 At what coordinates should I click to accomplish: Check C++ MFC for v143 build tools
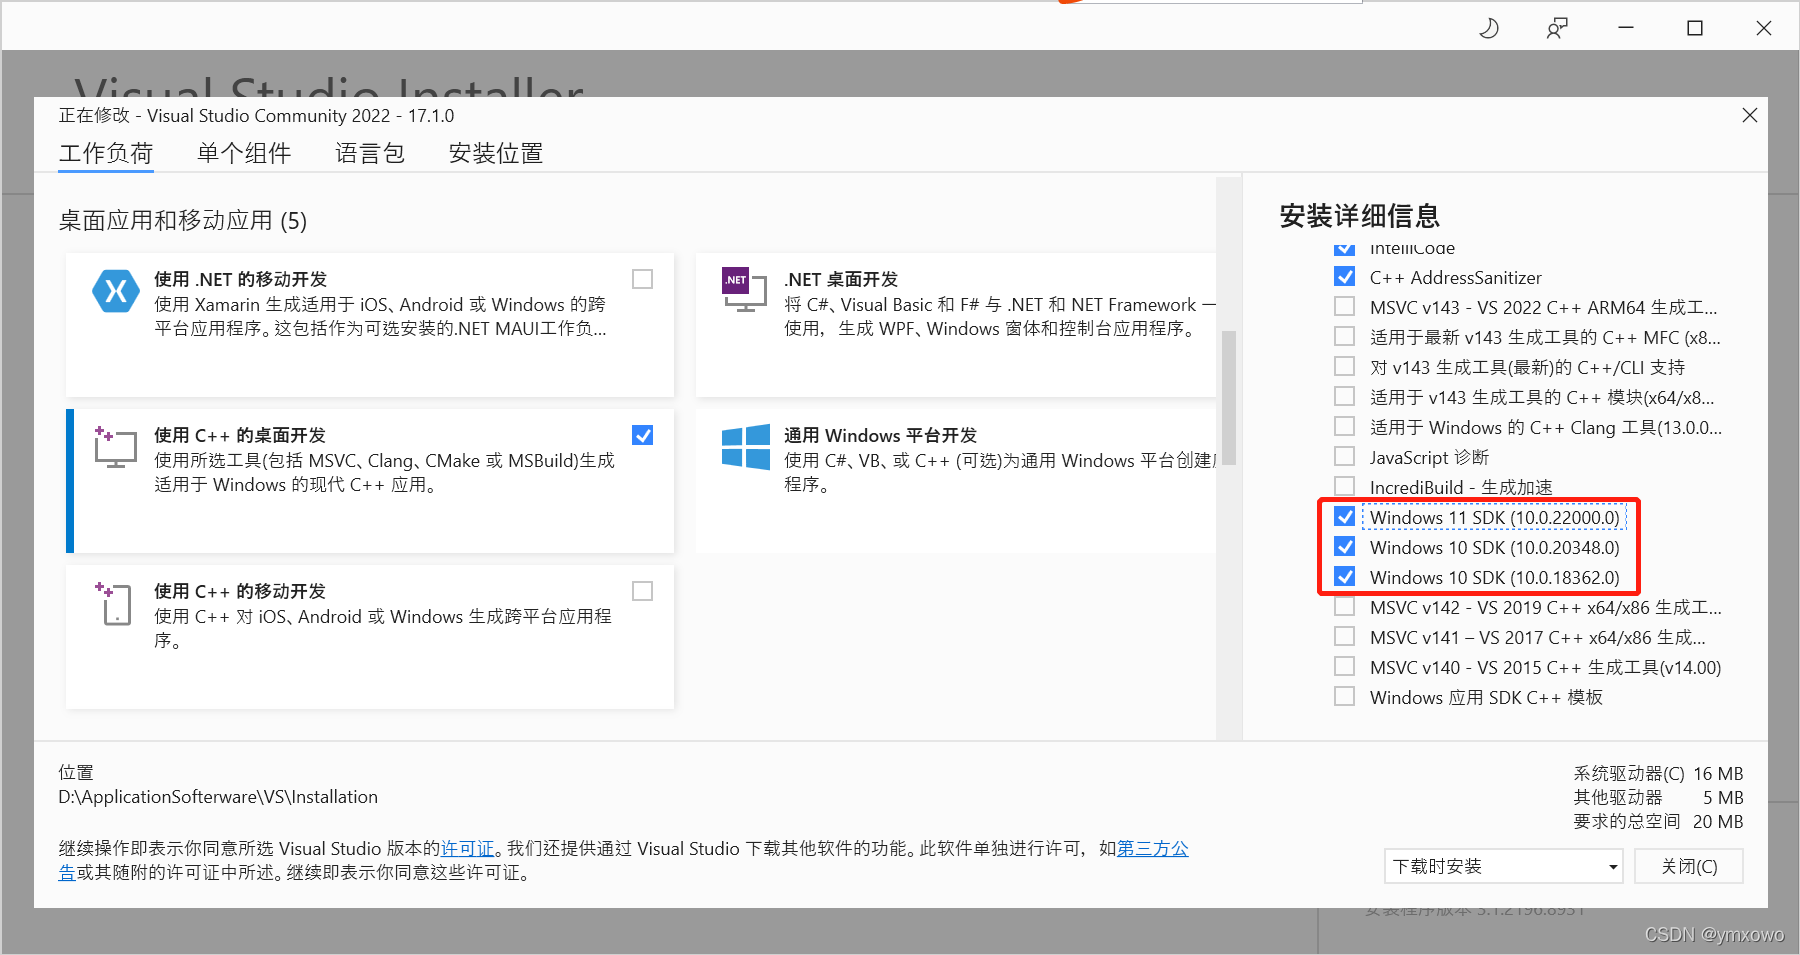1345,336
